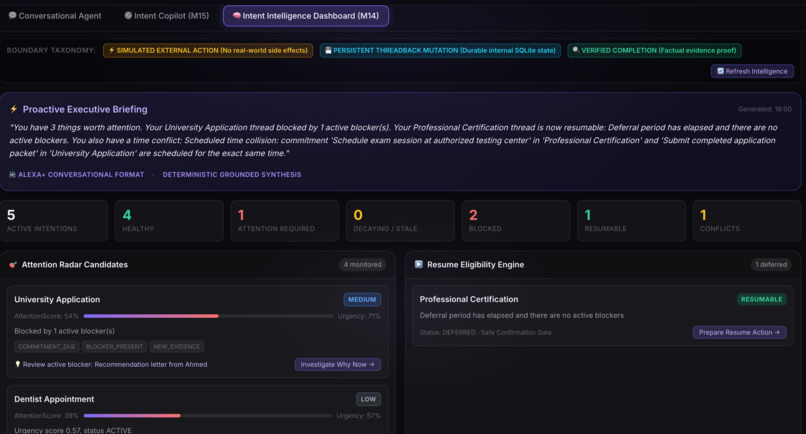The height and width of the screenshot is (434, 806).
Task: Open the Professional Certification card title
Action: pos(469,299)
